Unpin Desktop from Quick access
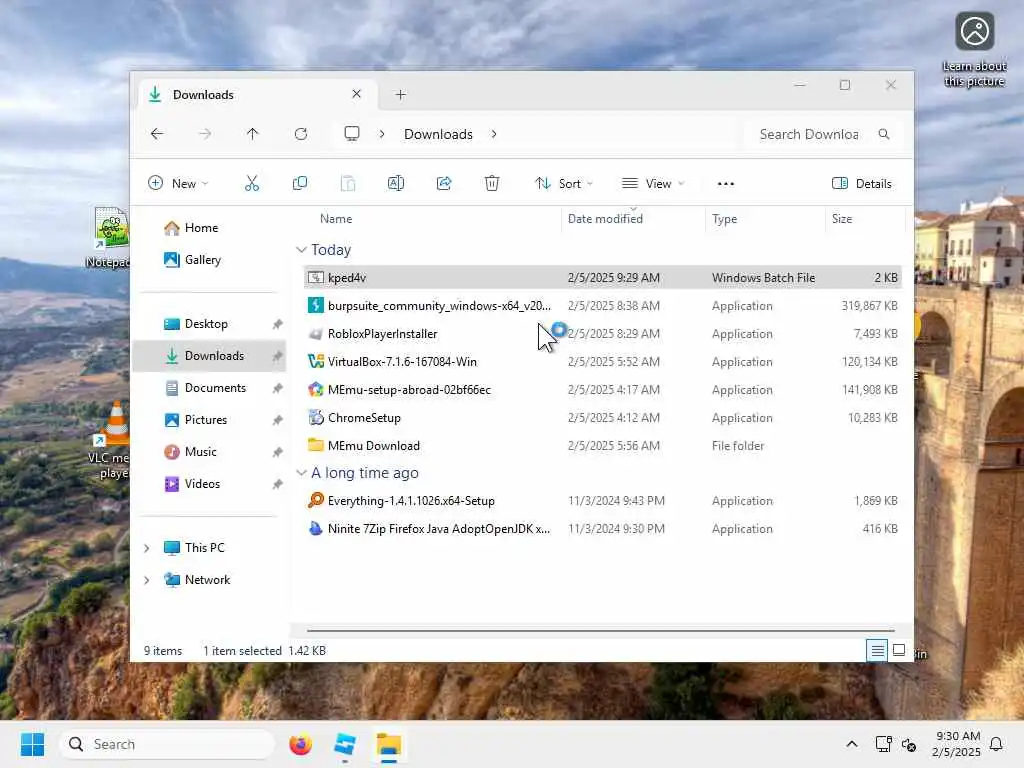Viewport: 1024px width, 768px height. pos(278,324)
